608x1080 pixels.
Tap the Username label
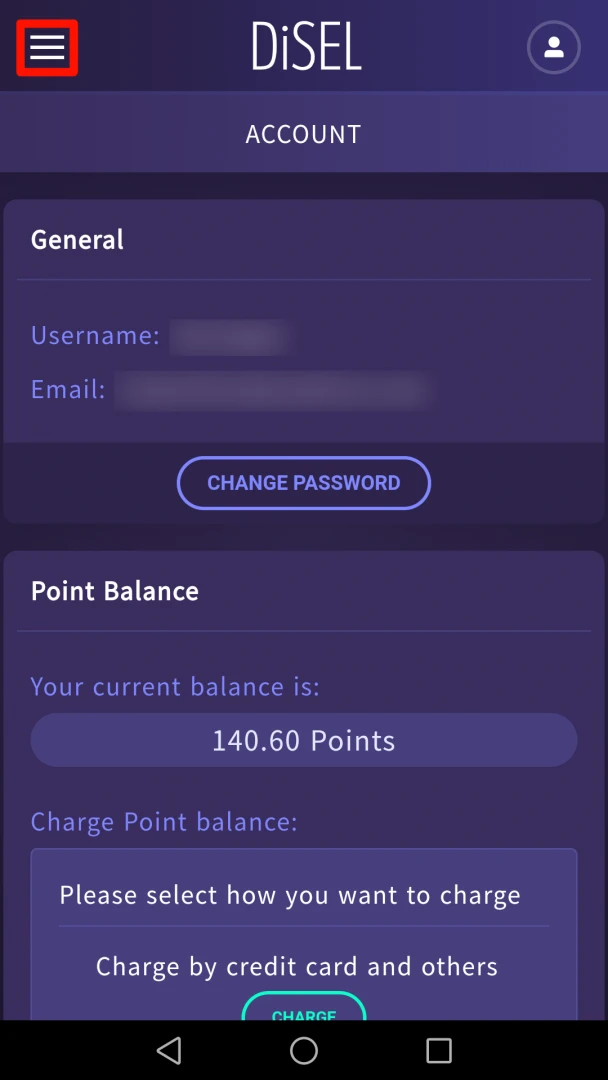[95, 336]
